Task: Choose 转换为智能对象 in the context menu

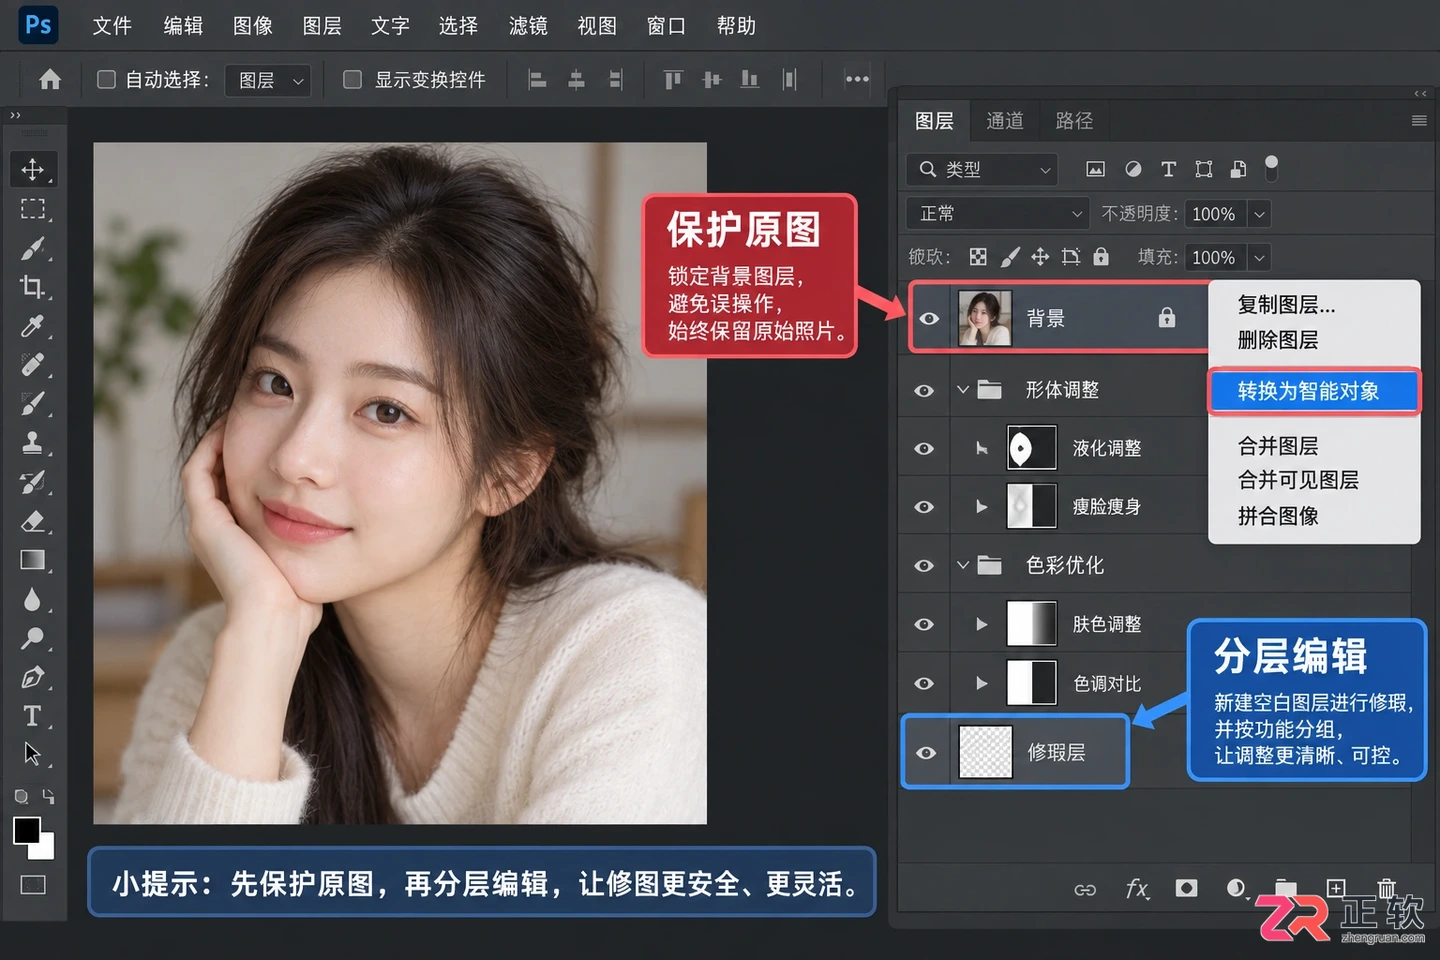Action: [x=1314, y=391]
